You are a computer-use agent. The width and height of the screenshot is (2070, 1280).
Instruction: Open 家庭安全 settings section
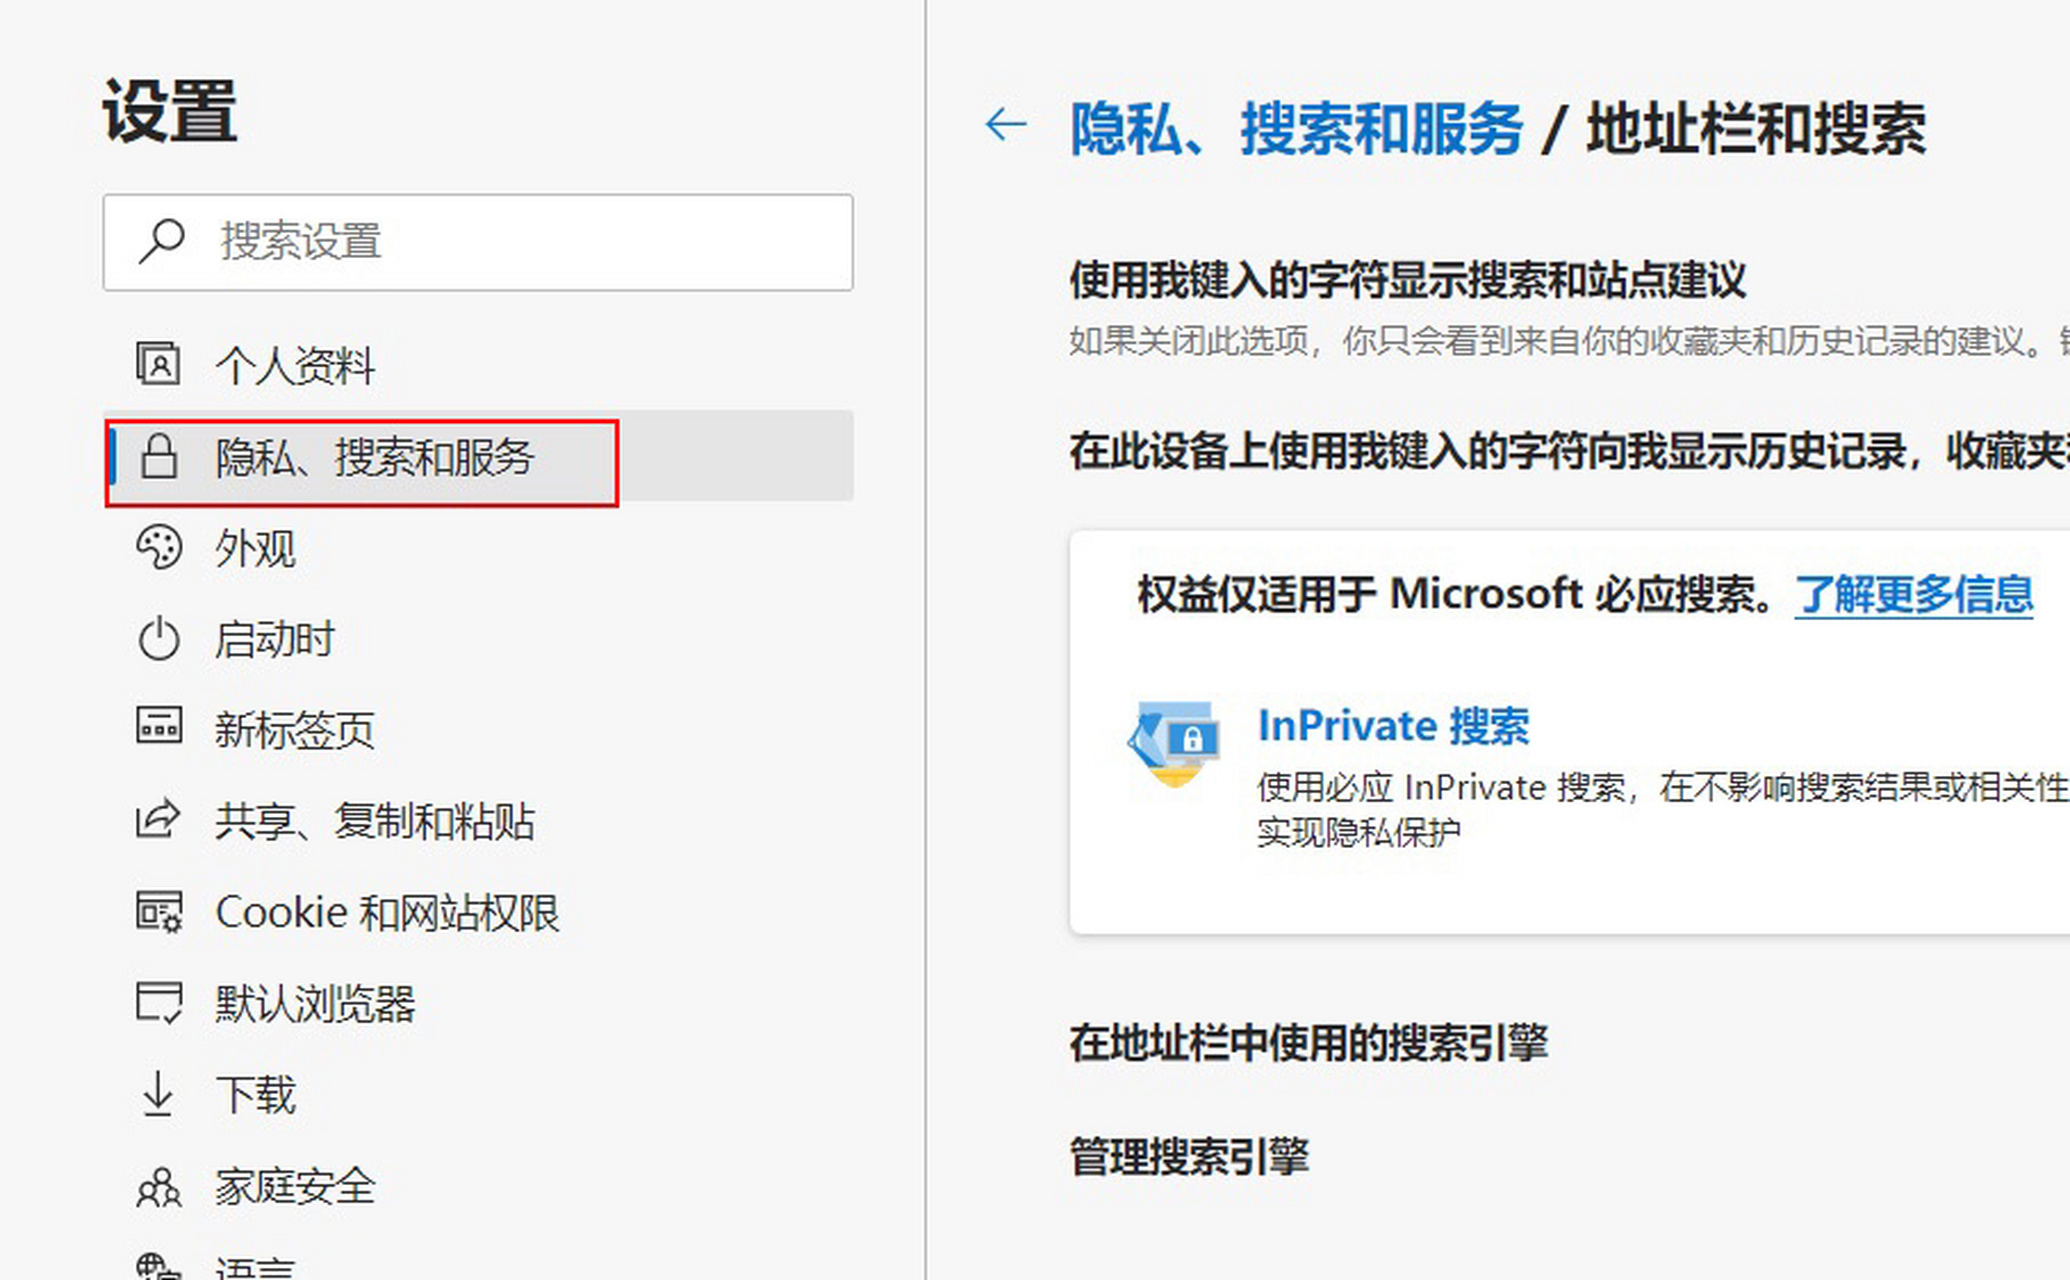click(478, 1187)
